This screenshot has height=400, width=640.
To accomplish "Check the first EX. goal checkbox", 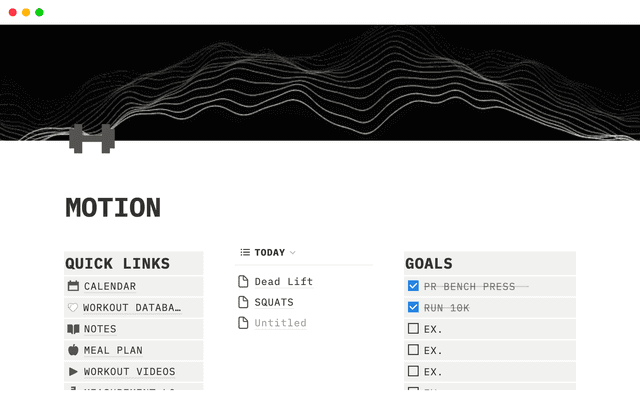I will (413, 329).
